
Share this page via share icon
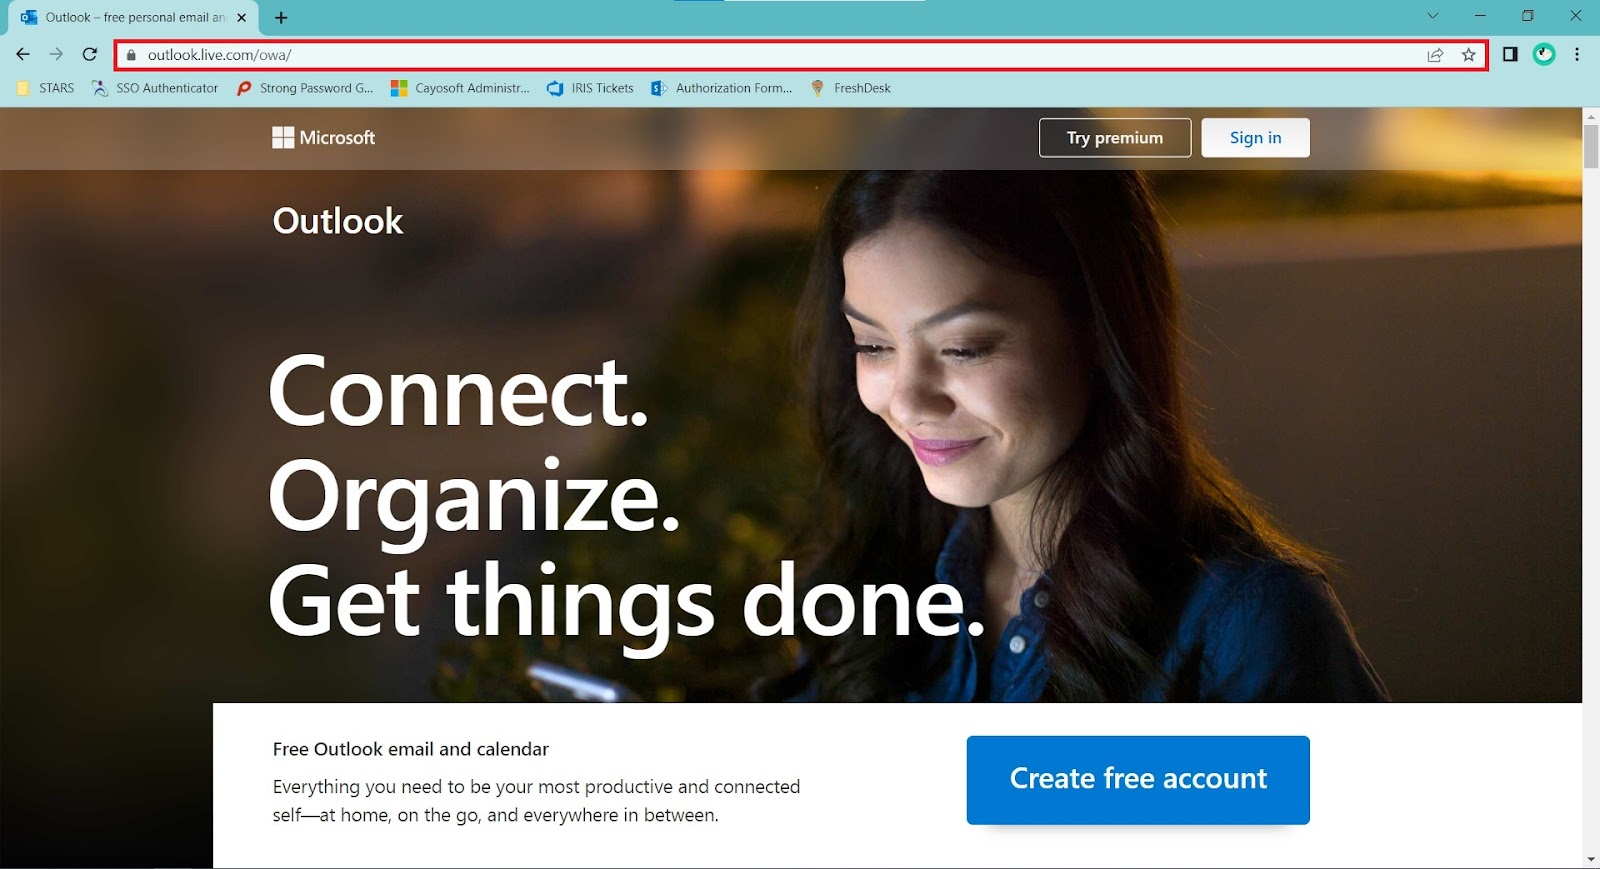pyautogui.click(x=1435, y=55)
